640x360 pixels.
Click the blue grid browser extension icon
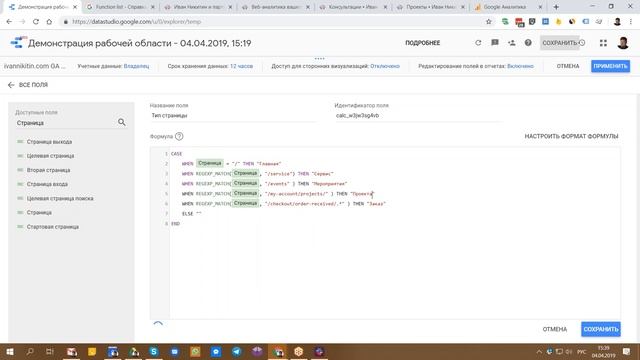coord(545,22)
